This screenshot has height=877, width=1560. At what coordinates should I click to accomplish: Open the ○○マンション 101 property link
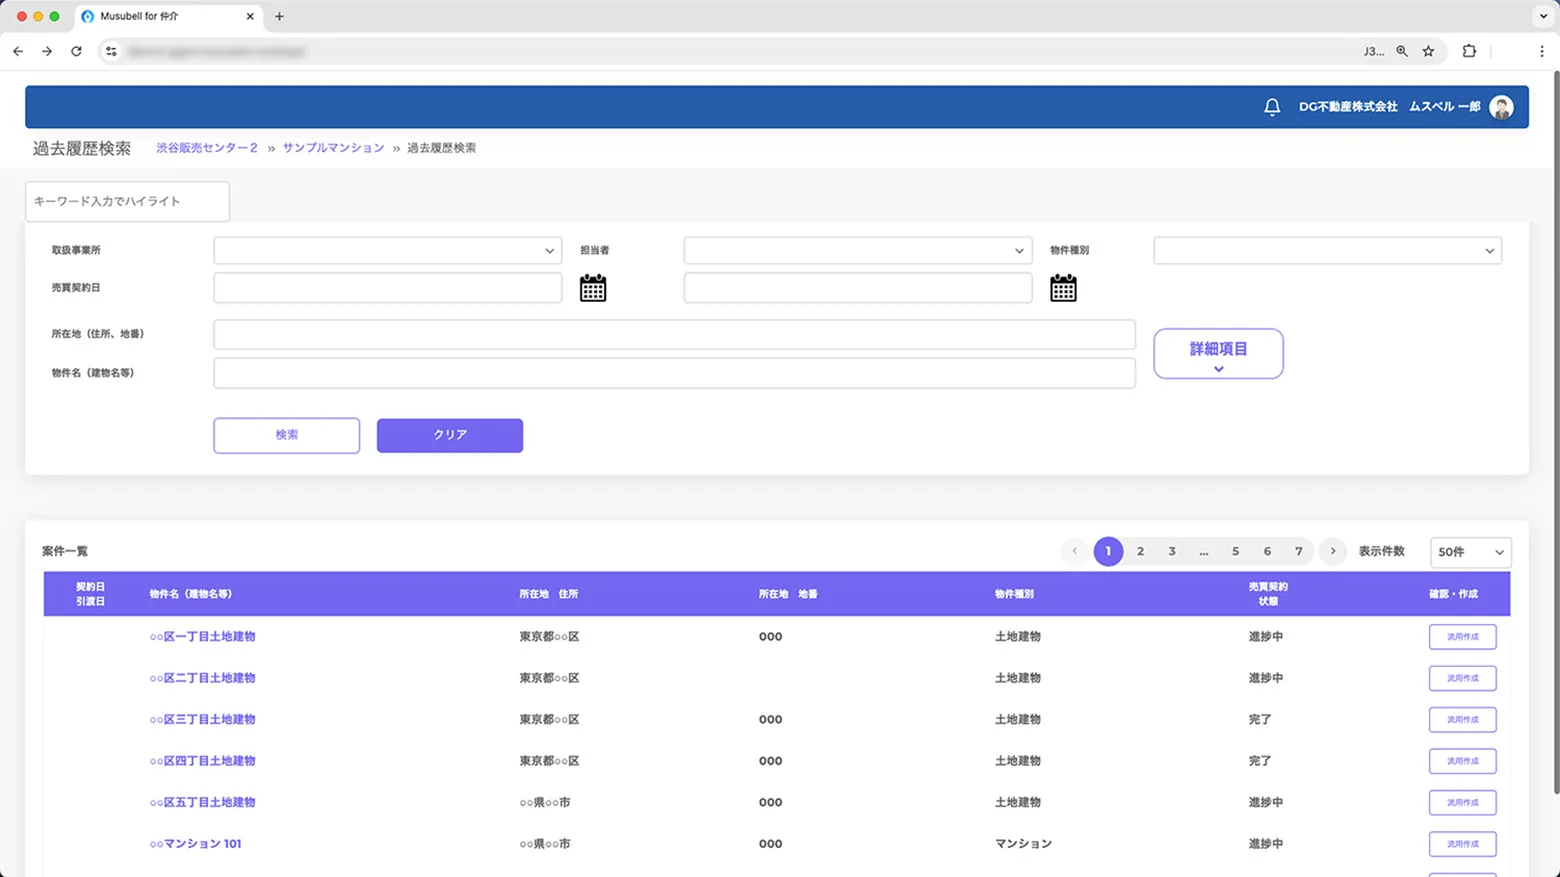pyautogui.click(x=195, y=844)
